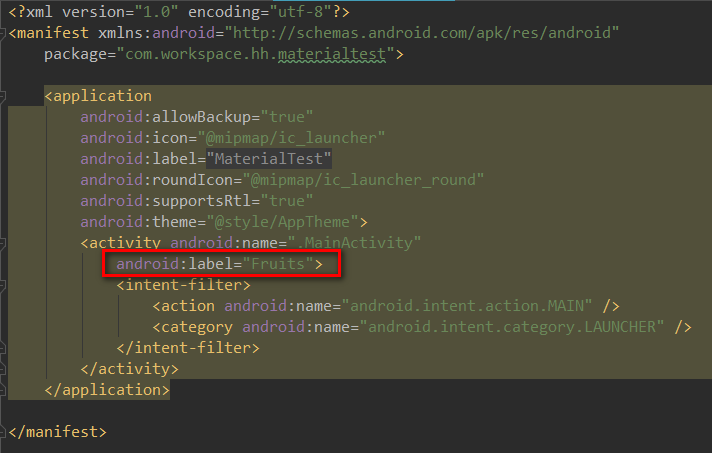Viewport: 712px width, 453px height.
Task: Click the android:supportsRtl attribute name
Action: click(166, 201)
